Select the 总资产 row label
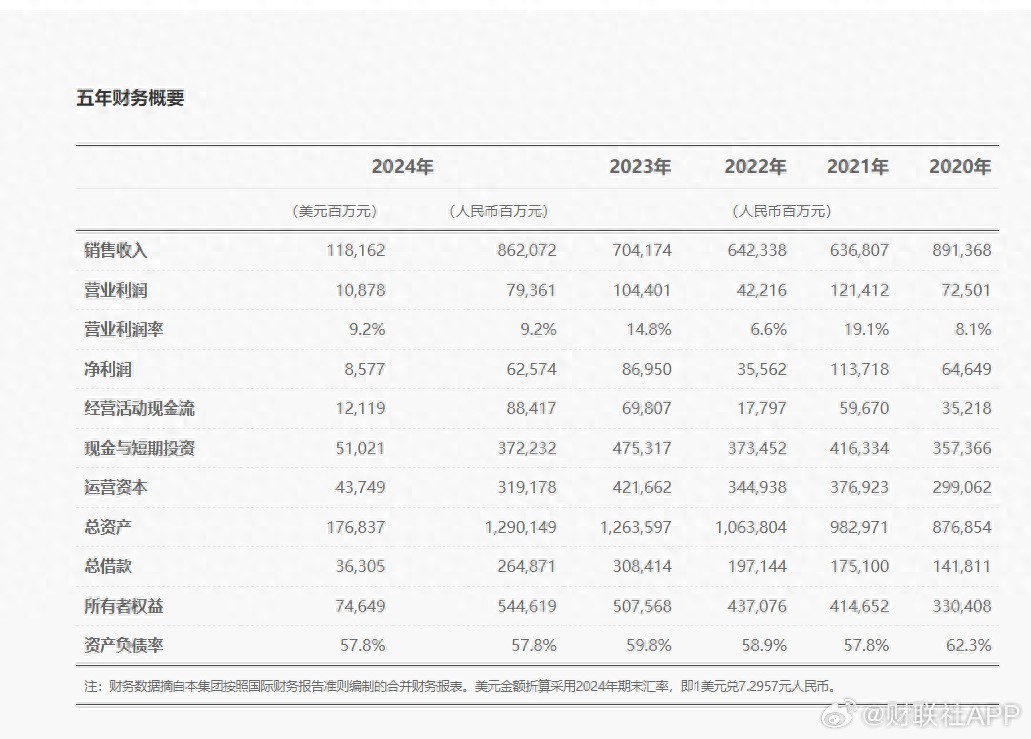This screenshot has height=739, width=1031. (108, 527)
